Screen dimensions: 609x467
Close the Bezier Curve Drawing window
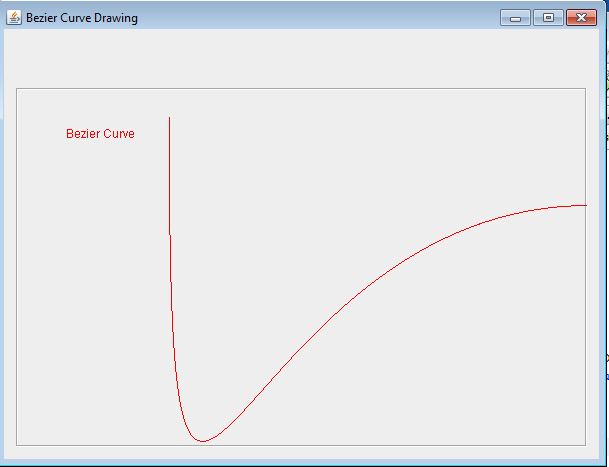click(581, 18)
